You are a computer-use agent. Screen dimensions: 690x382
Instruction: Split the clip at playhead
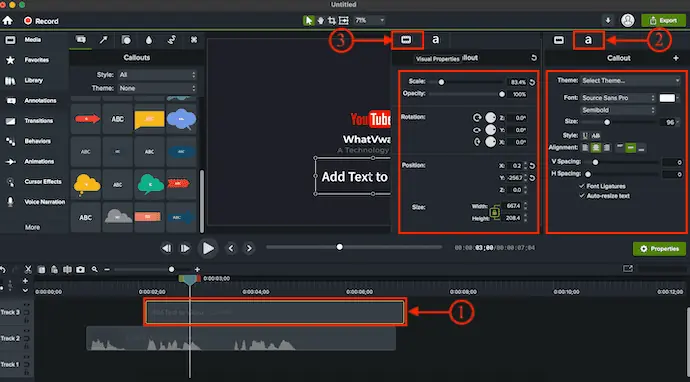(67, 269)
